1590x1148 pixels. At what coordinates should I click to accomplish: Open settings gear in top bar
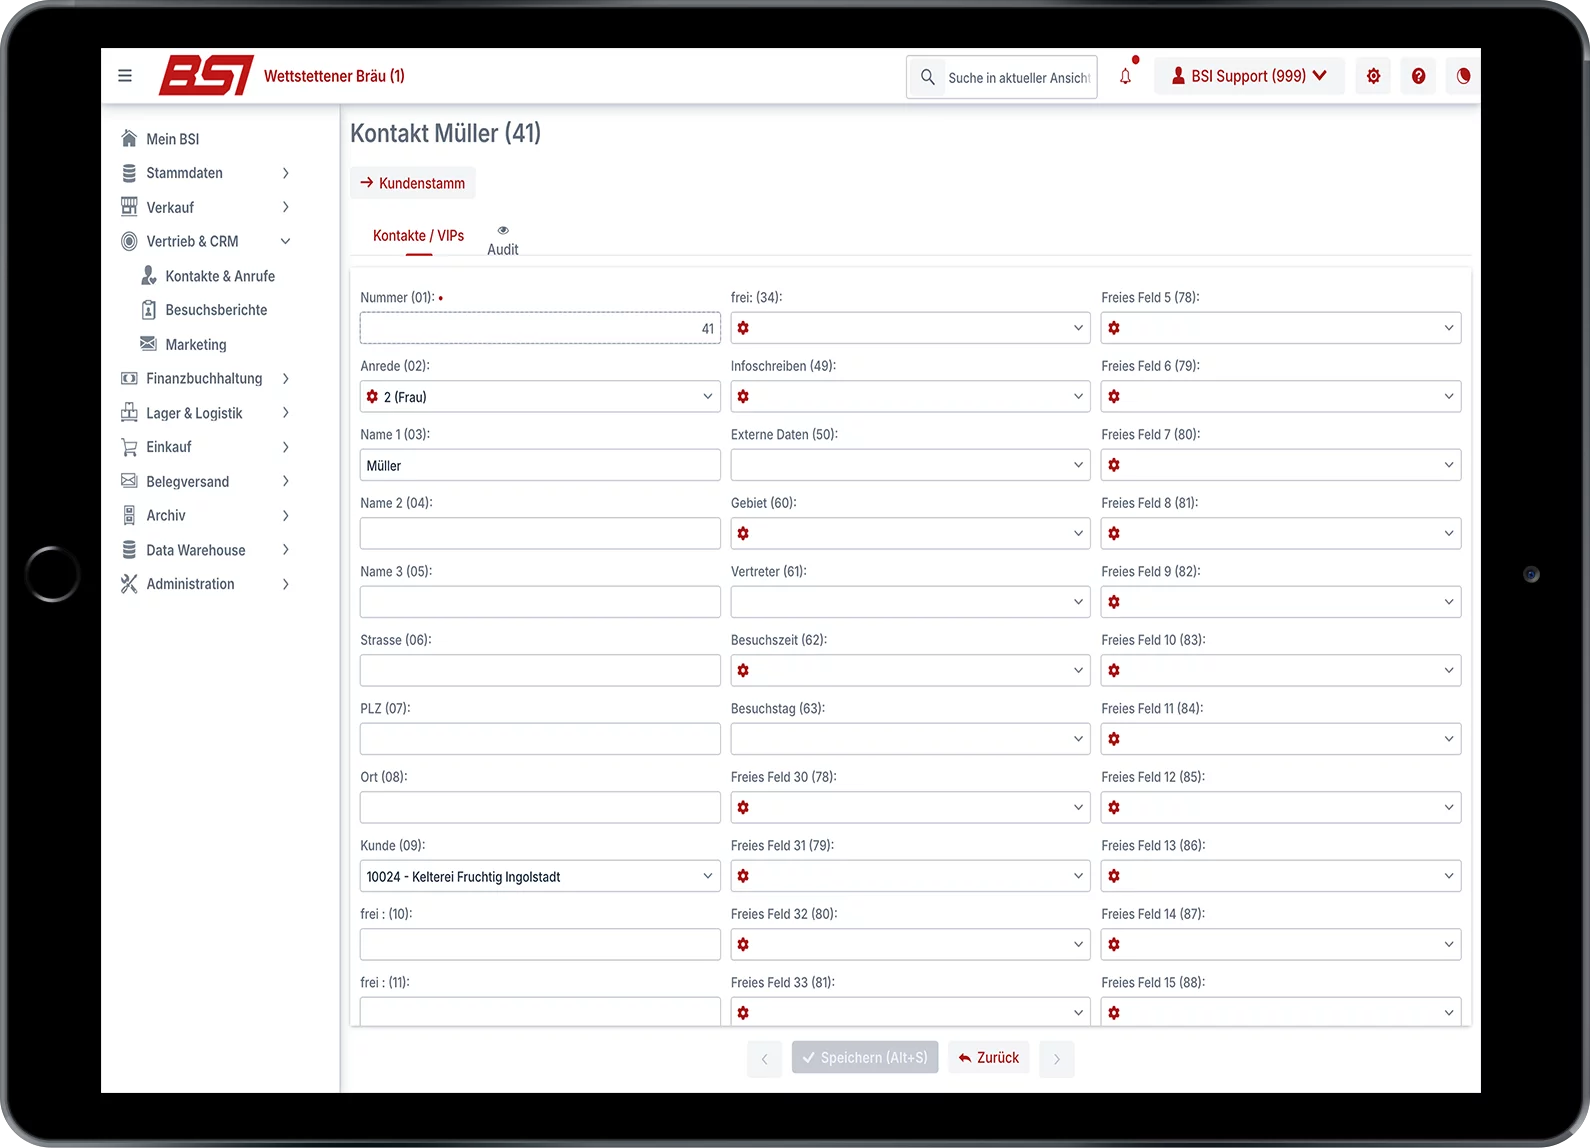coord(1373,76)
